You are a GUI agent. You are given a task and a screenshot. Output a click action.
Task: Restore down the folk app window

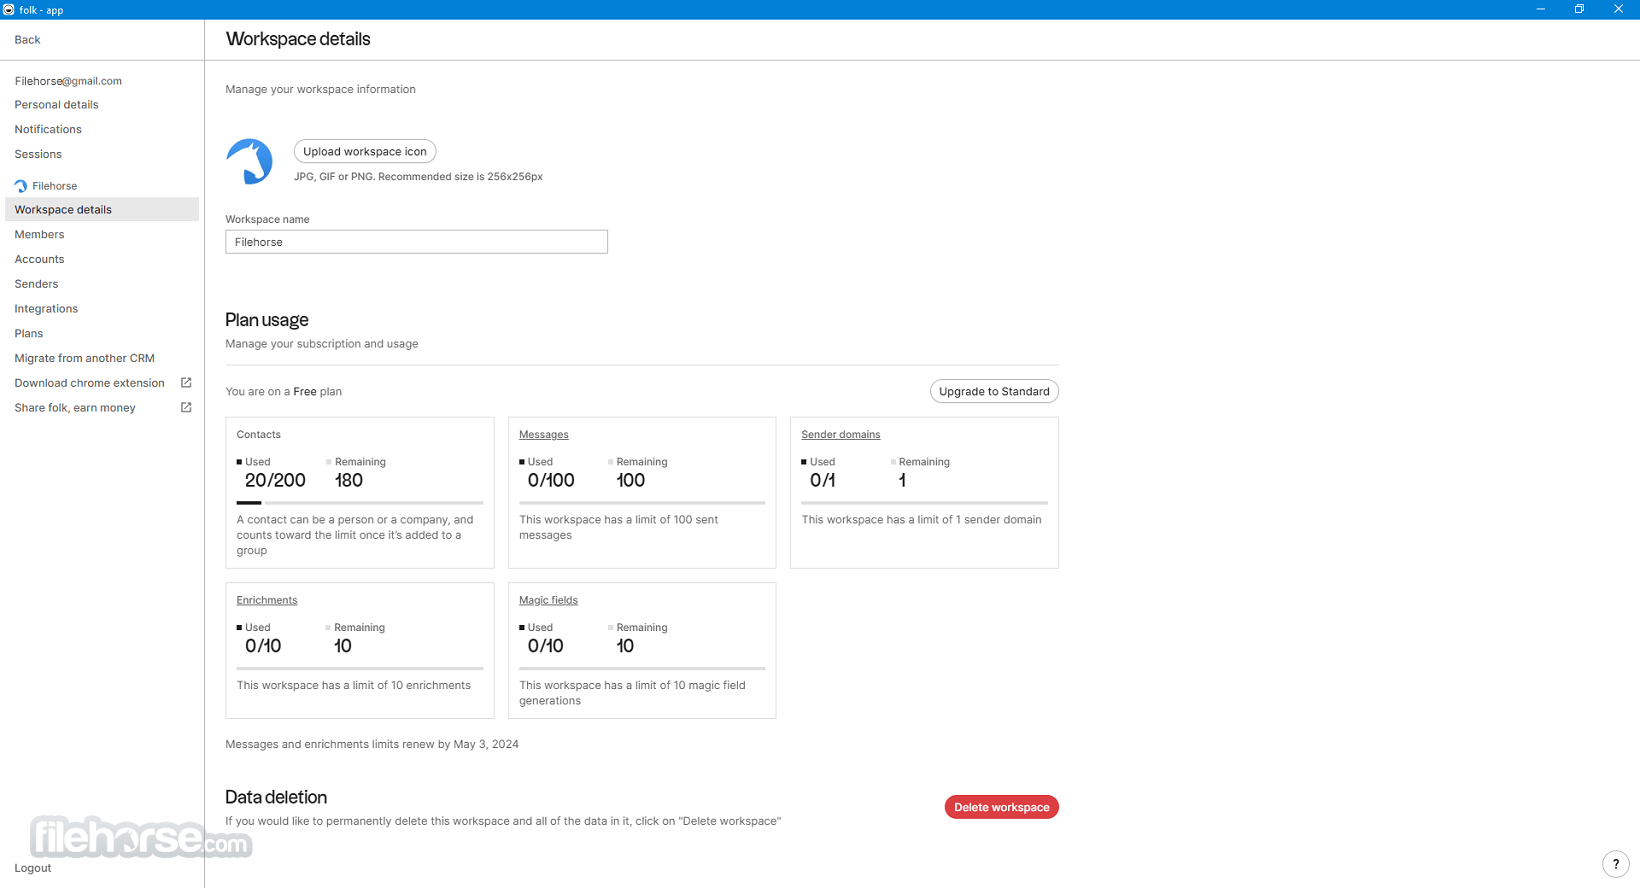pyautogui.click(x=1580, y=9)
